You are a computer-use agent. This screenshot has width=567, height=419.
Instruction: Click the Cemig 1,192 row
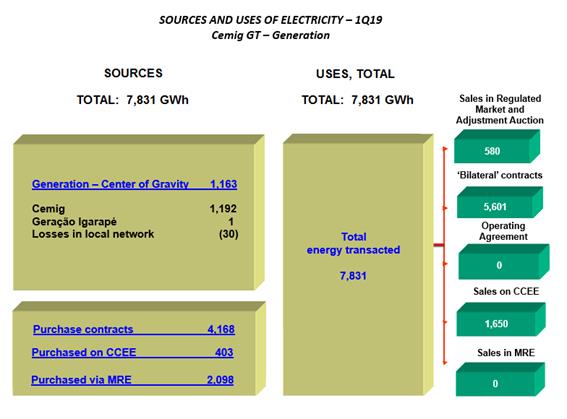click(135, 209)
